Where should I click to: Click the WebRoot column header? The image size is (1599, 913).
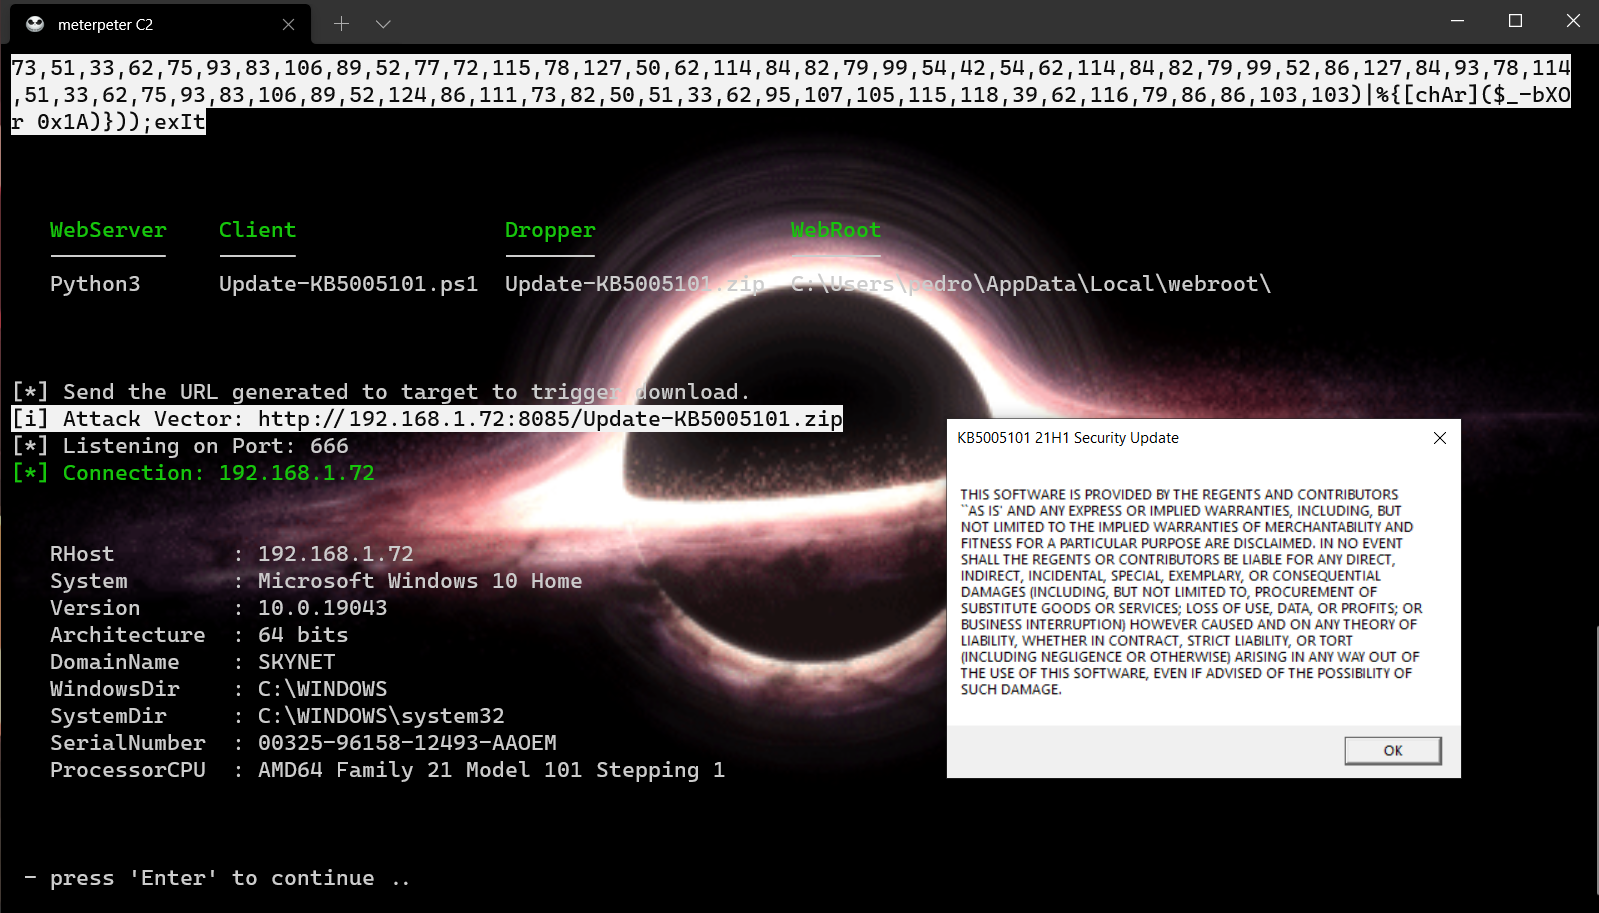pos(836,230)
